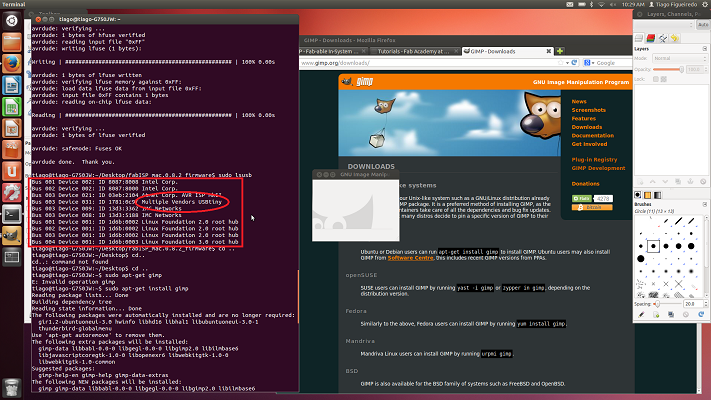
Task: Refresh brushes icon
Action: tap(701, 314)
